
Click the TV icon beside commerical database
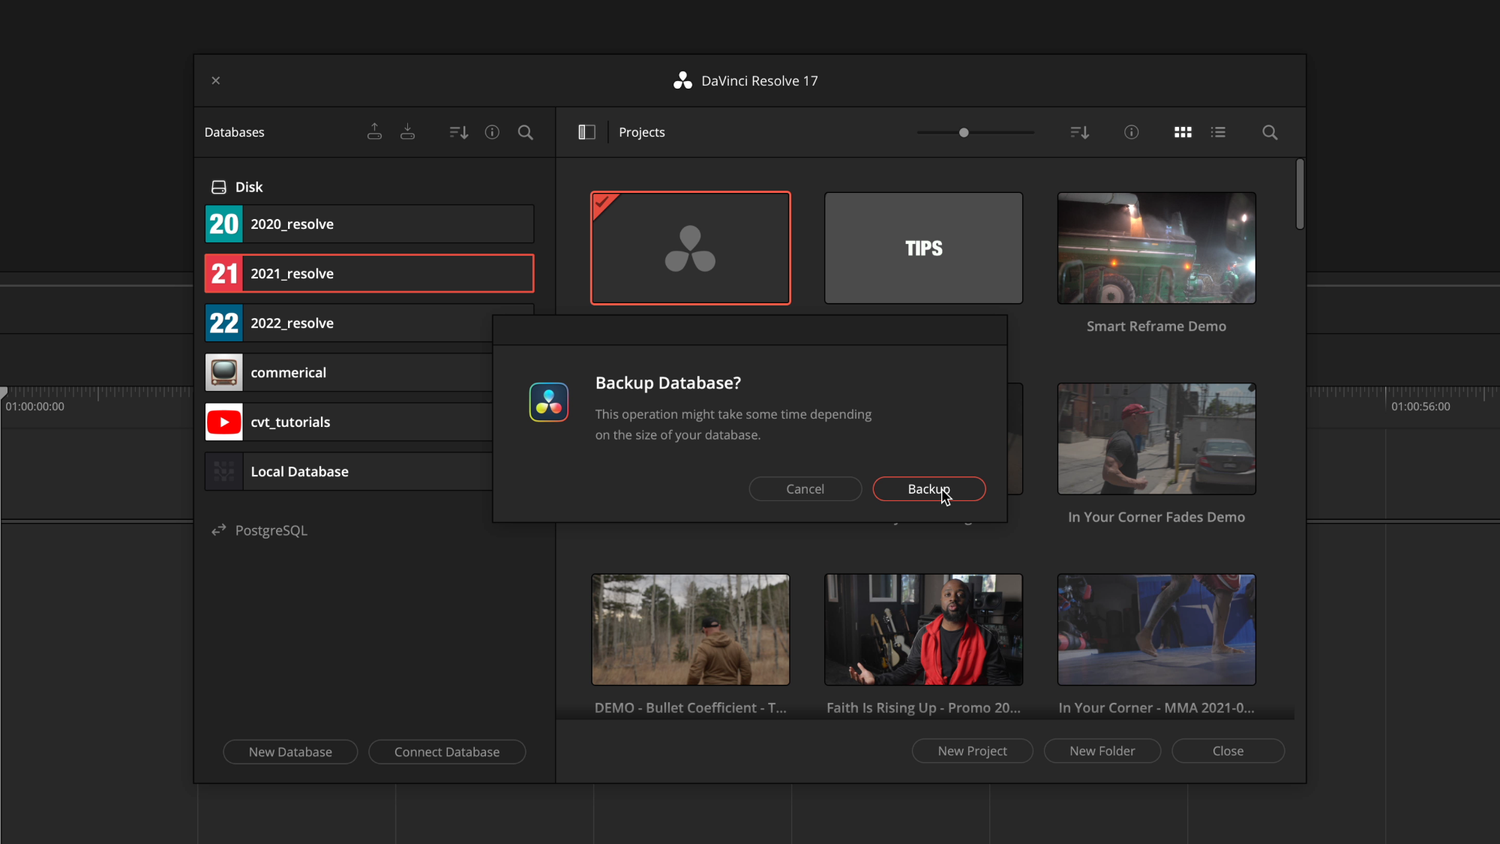[223, 371]
